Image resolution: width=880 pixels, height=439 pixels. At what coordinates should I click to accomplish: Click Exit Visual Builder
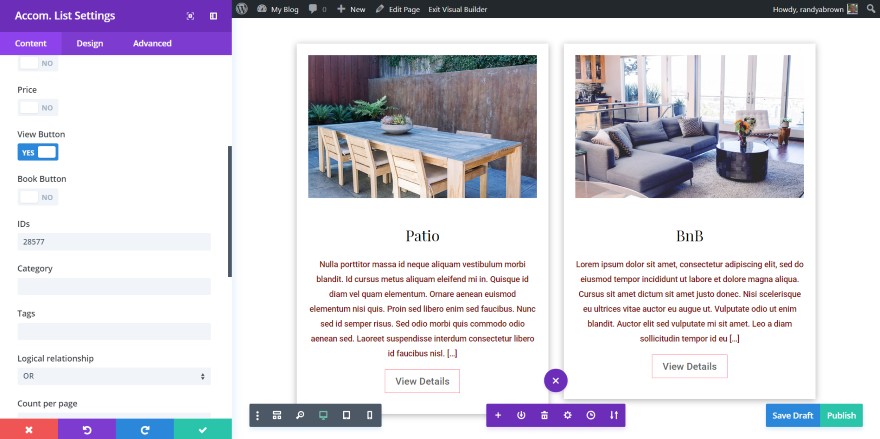coord(457,10)
